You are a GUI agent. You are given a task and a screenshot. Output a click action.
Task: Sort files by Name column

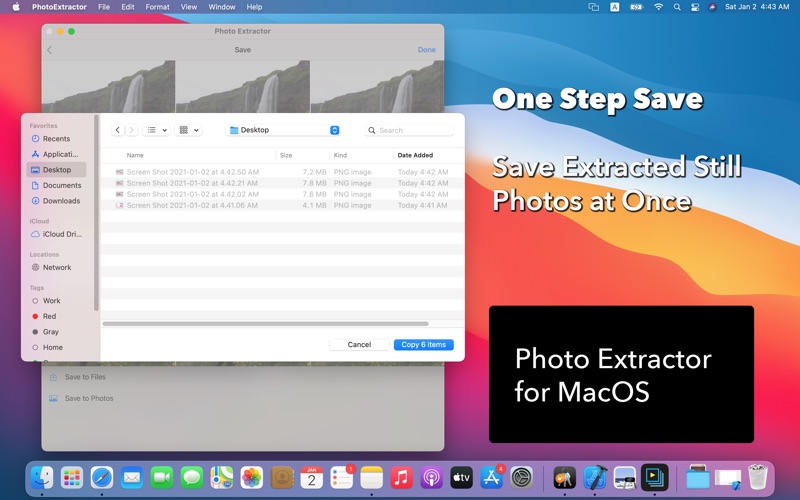(x=135, y=155)
